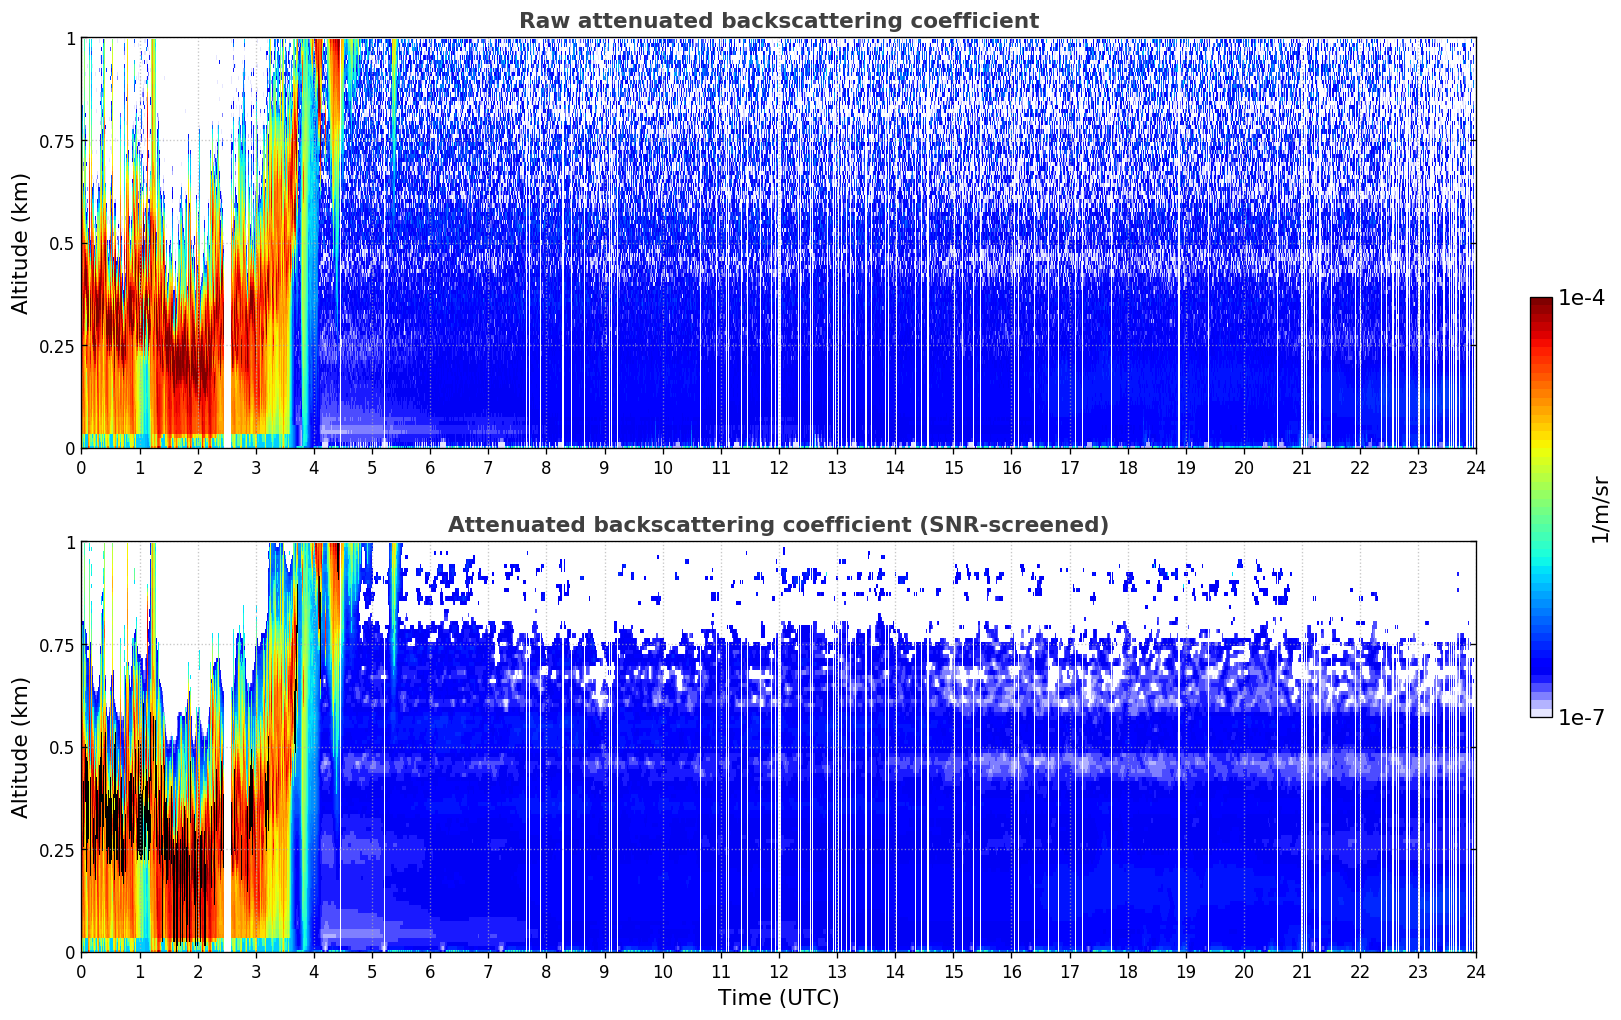Viewport: 1621px width, 1020px height.
Task: Click hour 24 tick label on bottom plot
Action: click(x=1475, y=971)
